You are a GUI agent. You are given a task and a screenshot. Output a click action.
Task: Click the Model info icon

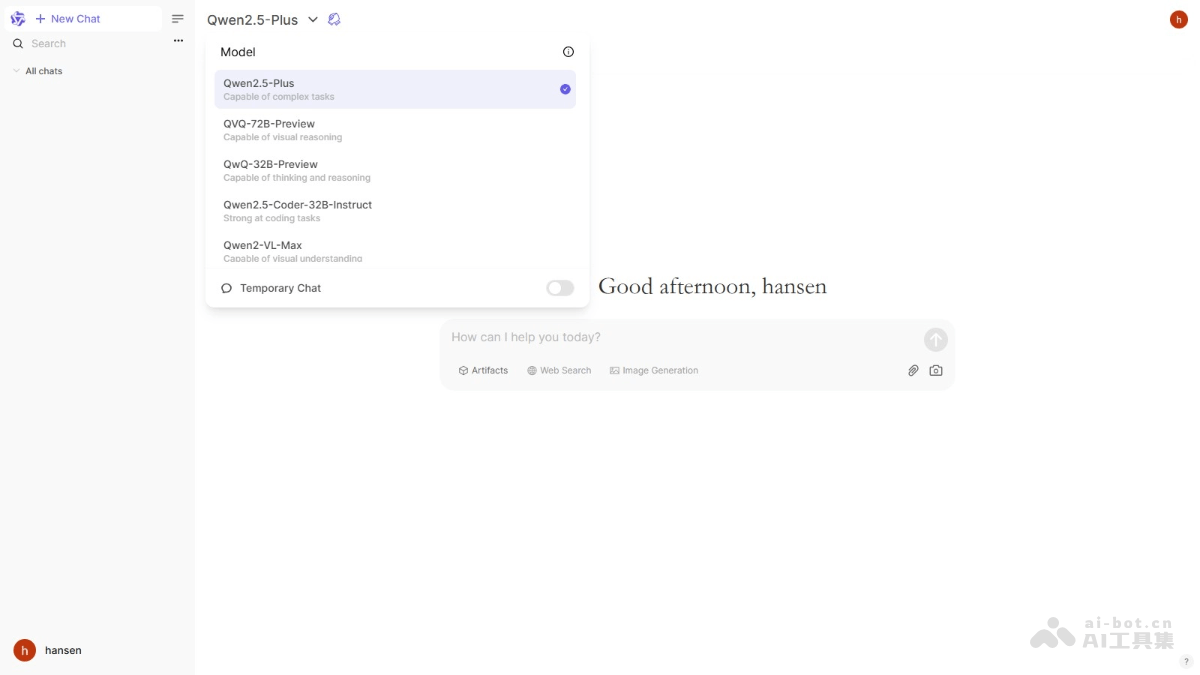pos(568,52)
